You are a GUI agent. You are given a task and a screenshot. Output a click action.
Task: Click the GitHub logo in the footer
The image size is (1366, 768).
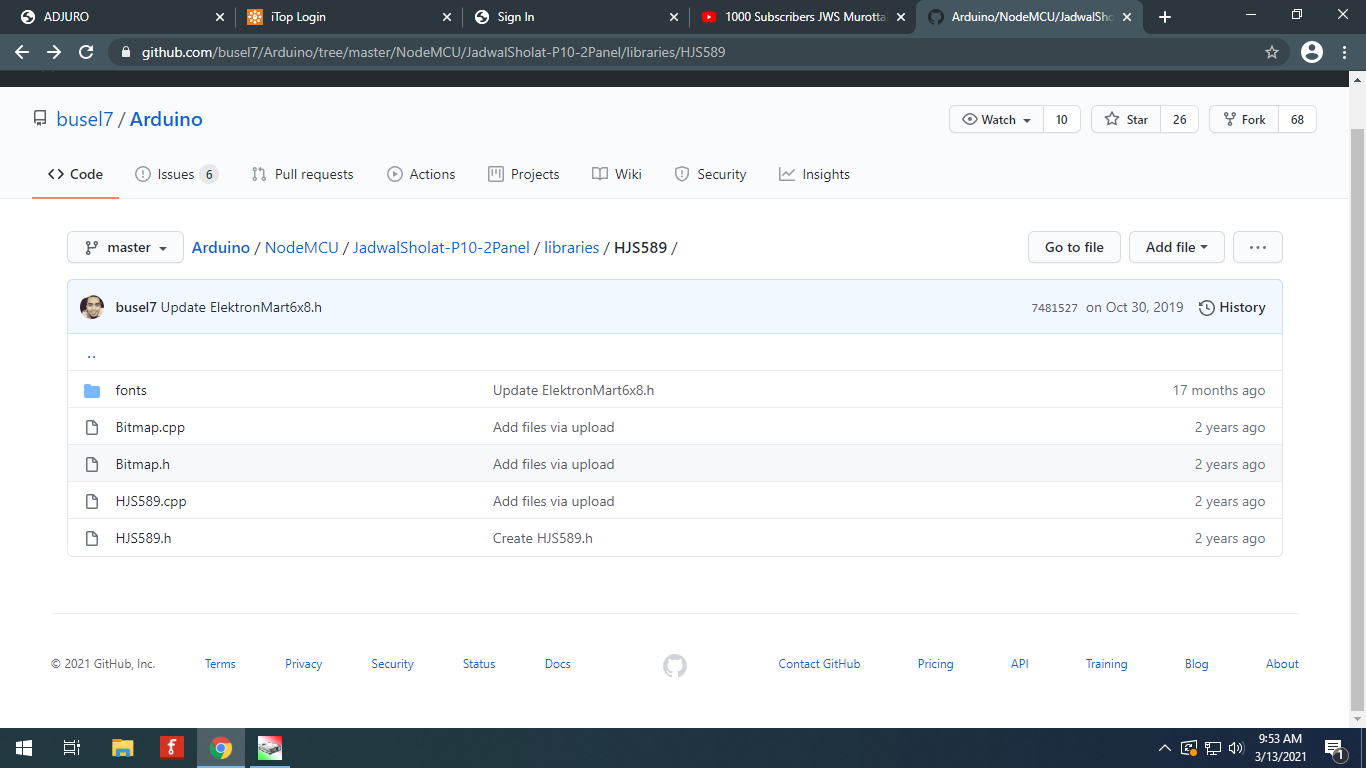click(x=675, y=665)
